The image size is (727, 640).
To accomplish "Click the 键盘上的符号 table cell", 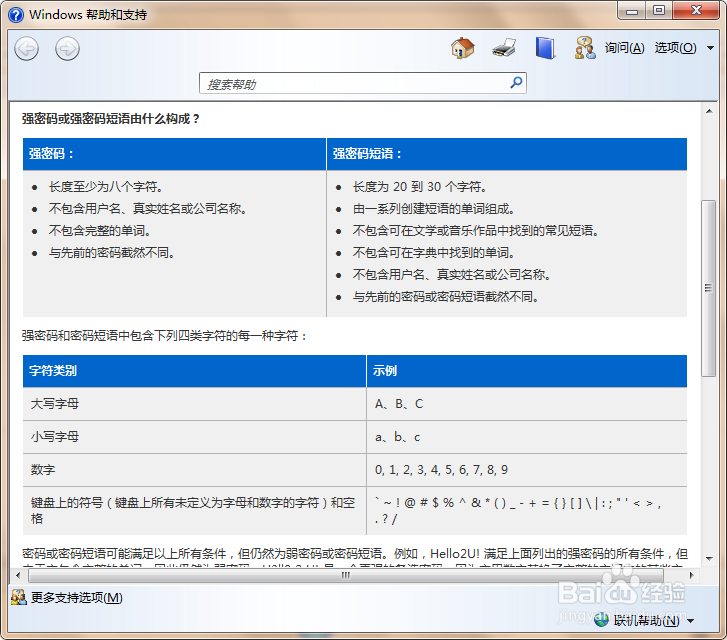I will [195, 511].
